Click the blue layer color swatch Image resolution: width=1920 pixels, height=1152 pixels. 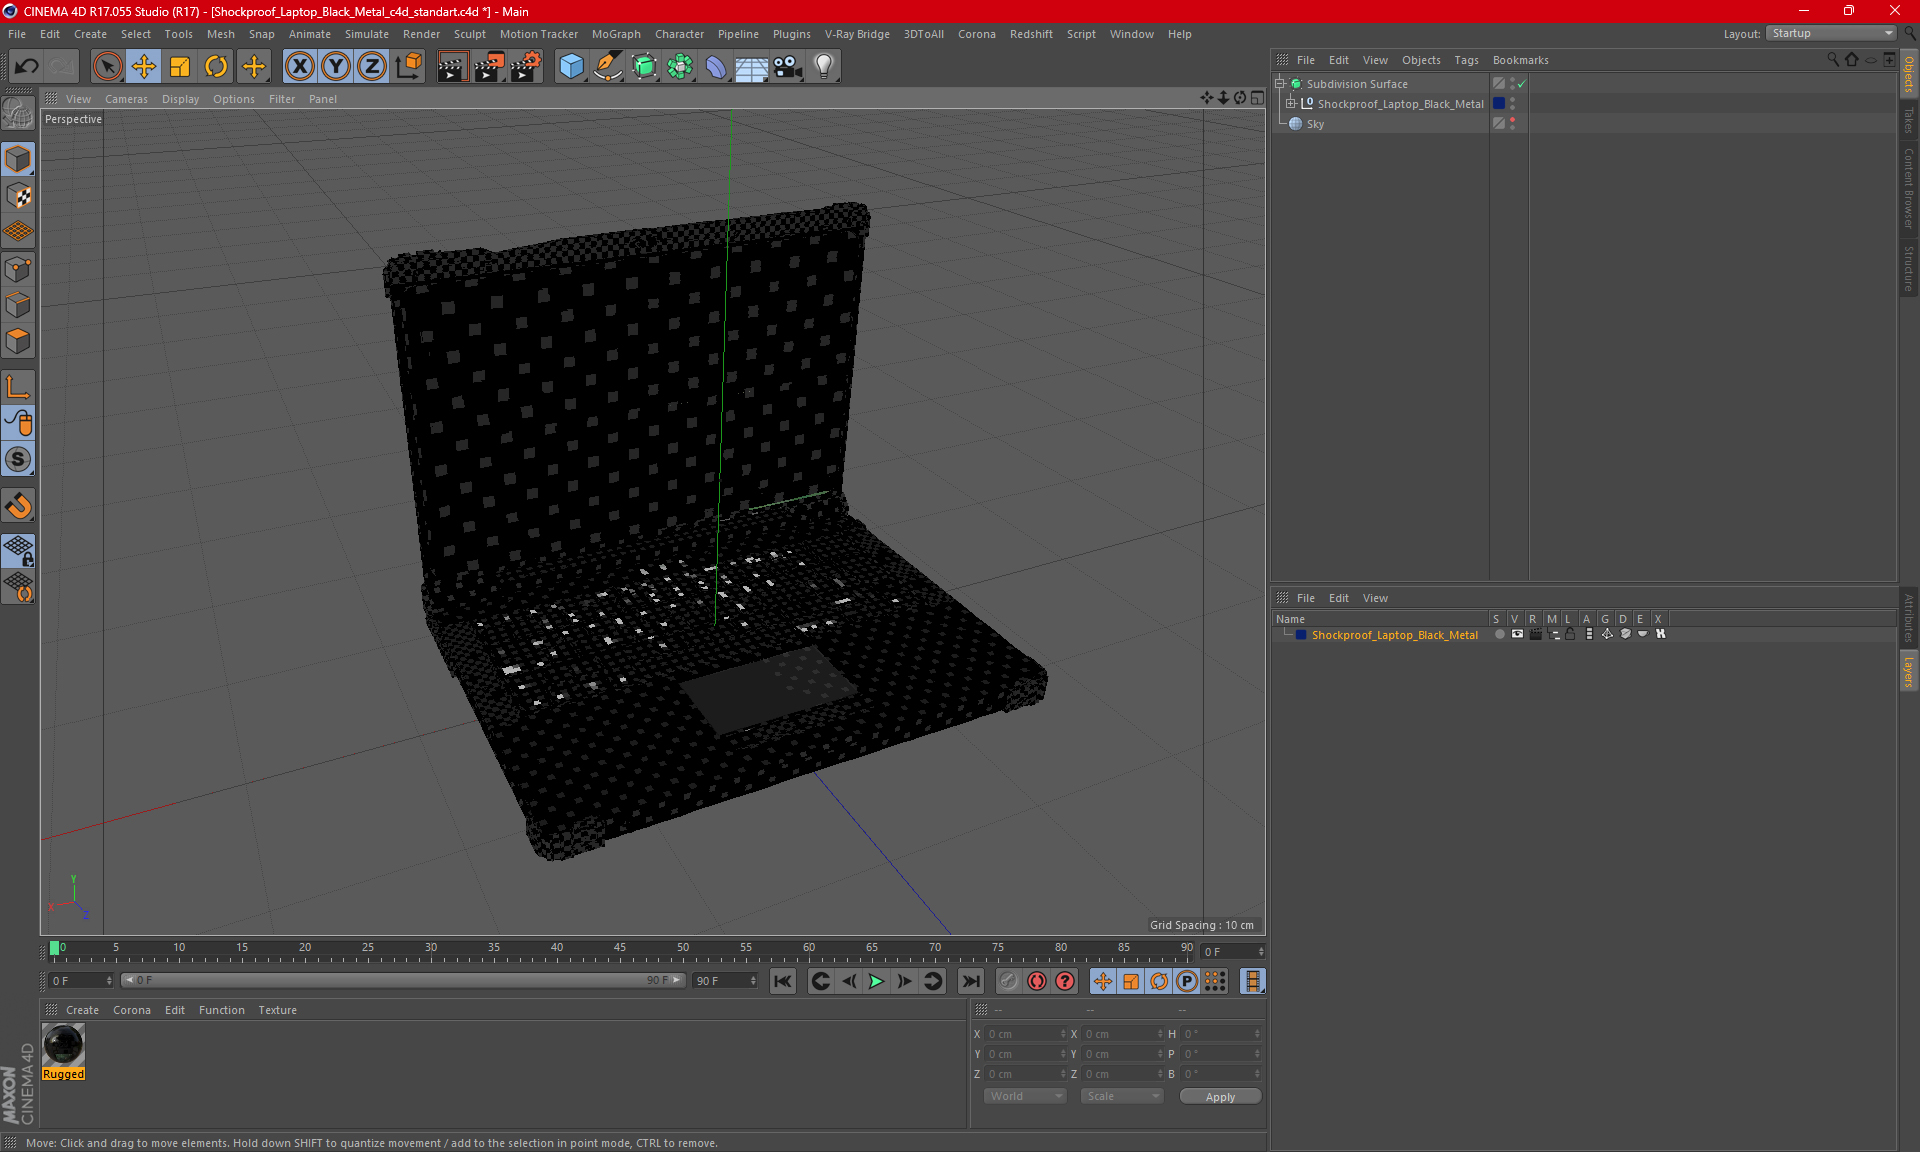(1300, 635)
